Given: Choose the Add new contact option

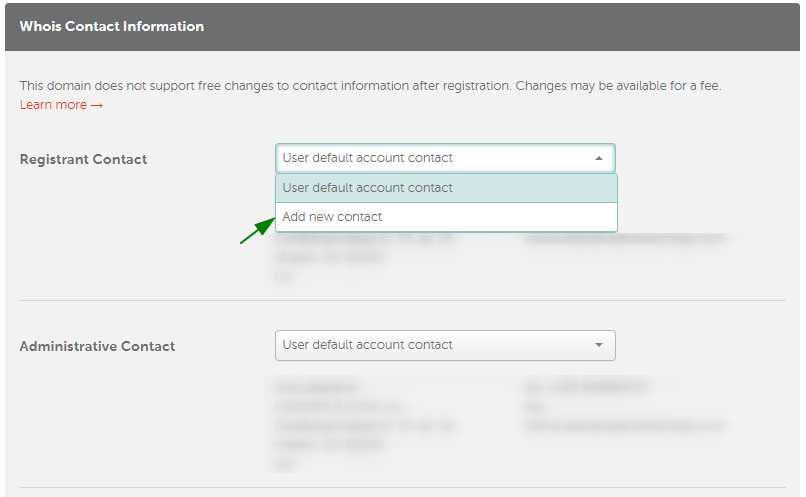Looking at the screenshot, I should point(446,217).
